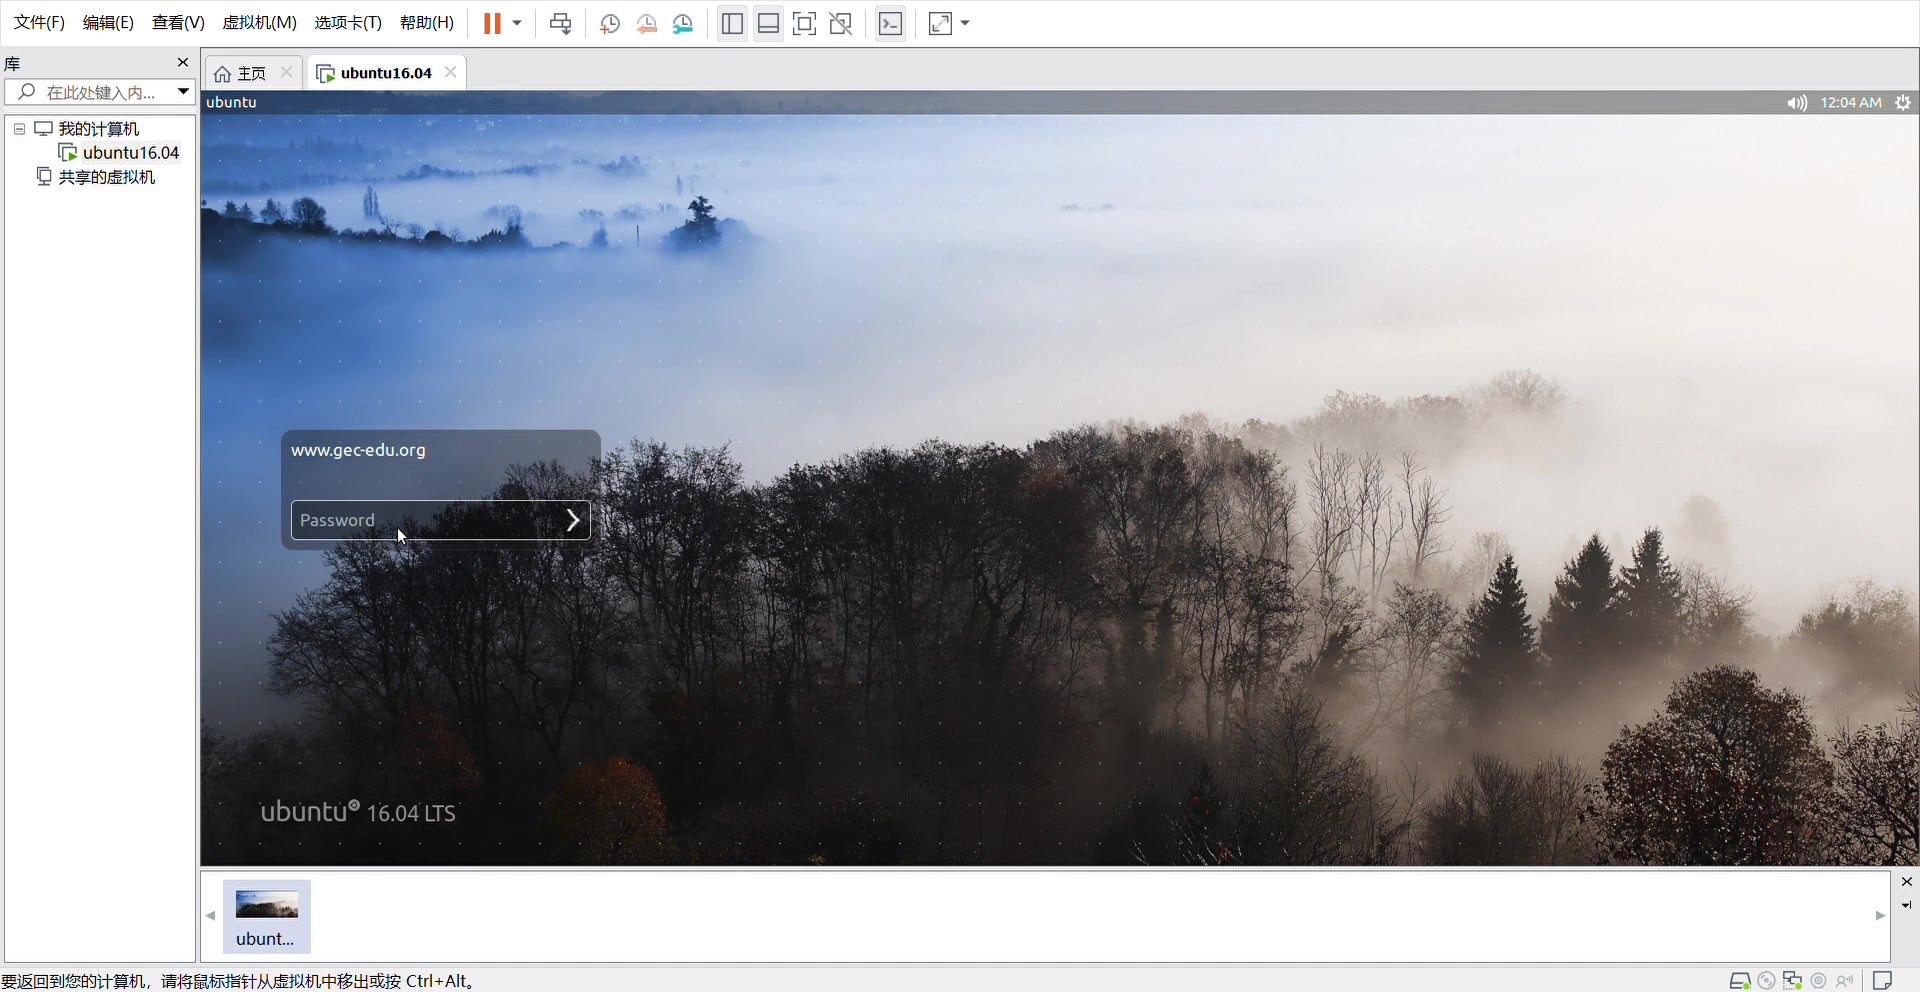Select ubuntu16.04 in the library tree
The height and width of the screenshot is (992, 1920).
click(130, 153)
